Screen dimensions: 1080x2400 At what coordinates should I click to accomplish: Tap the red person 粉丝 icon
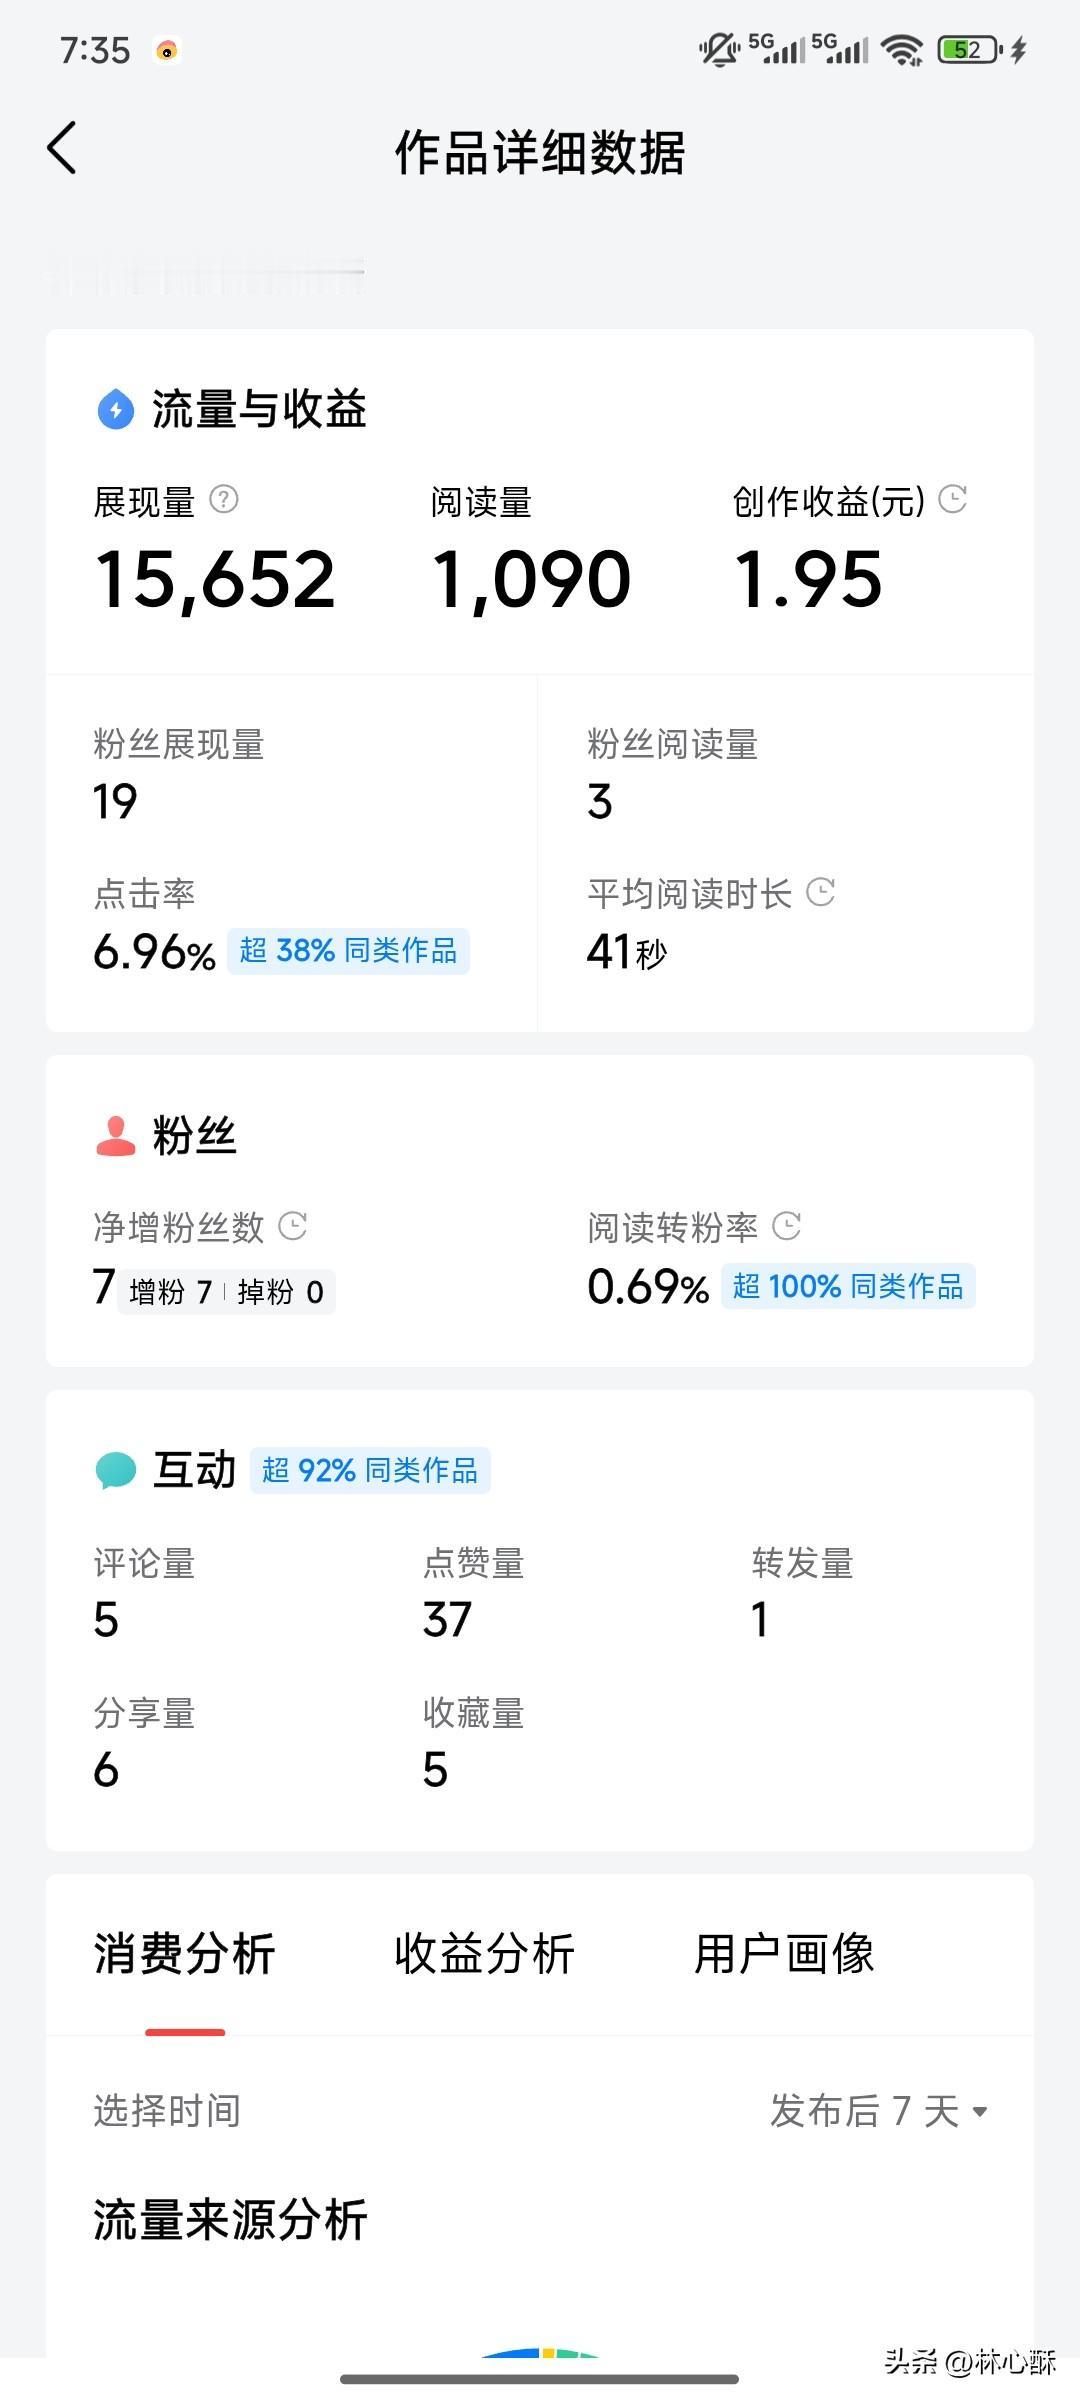116,1136
